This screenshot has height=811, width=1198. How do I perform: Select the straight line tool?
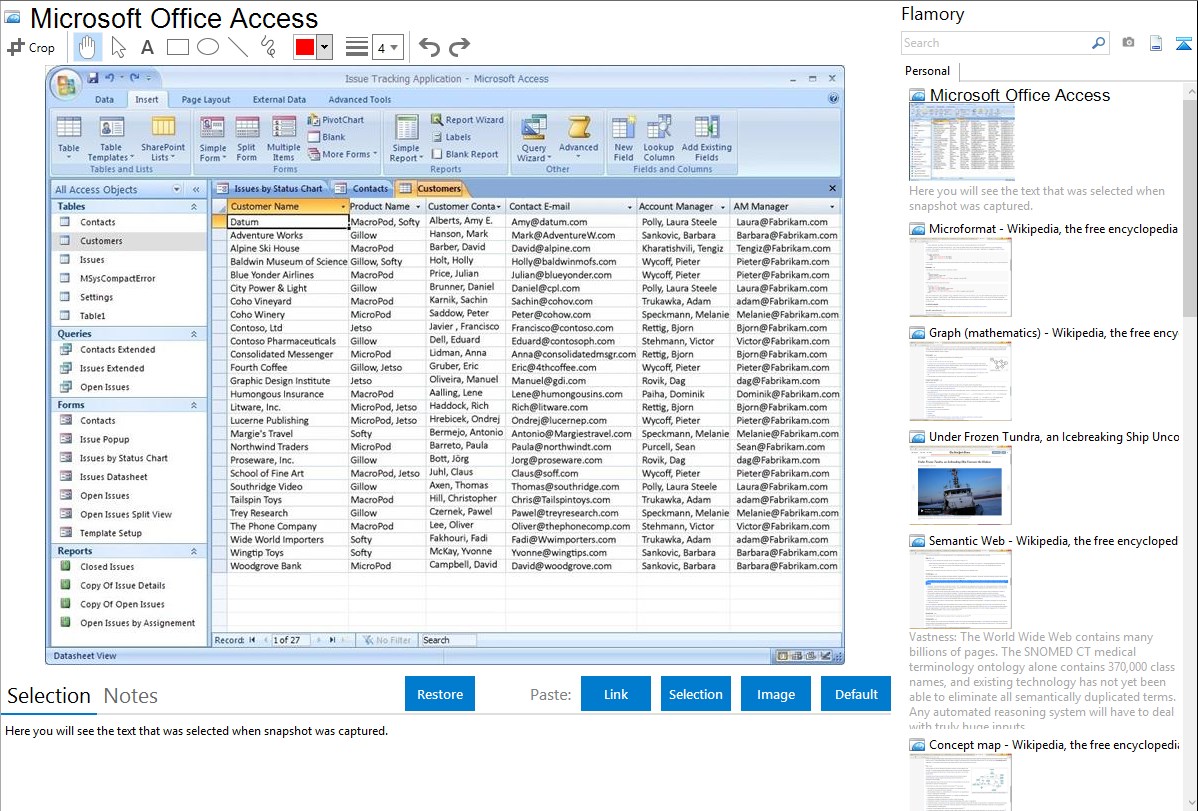point(238,47)
